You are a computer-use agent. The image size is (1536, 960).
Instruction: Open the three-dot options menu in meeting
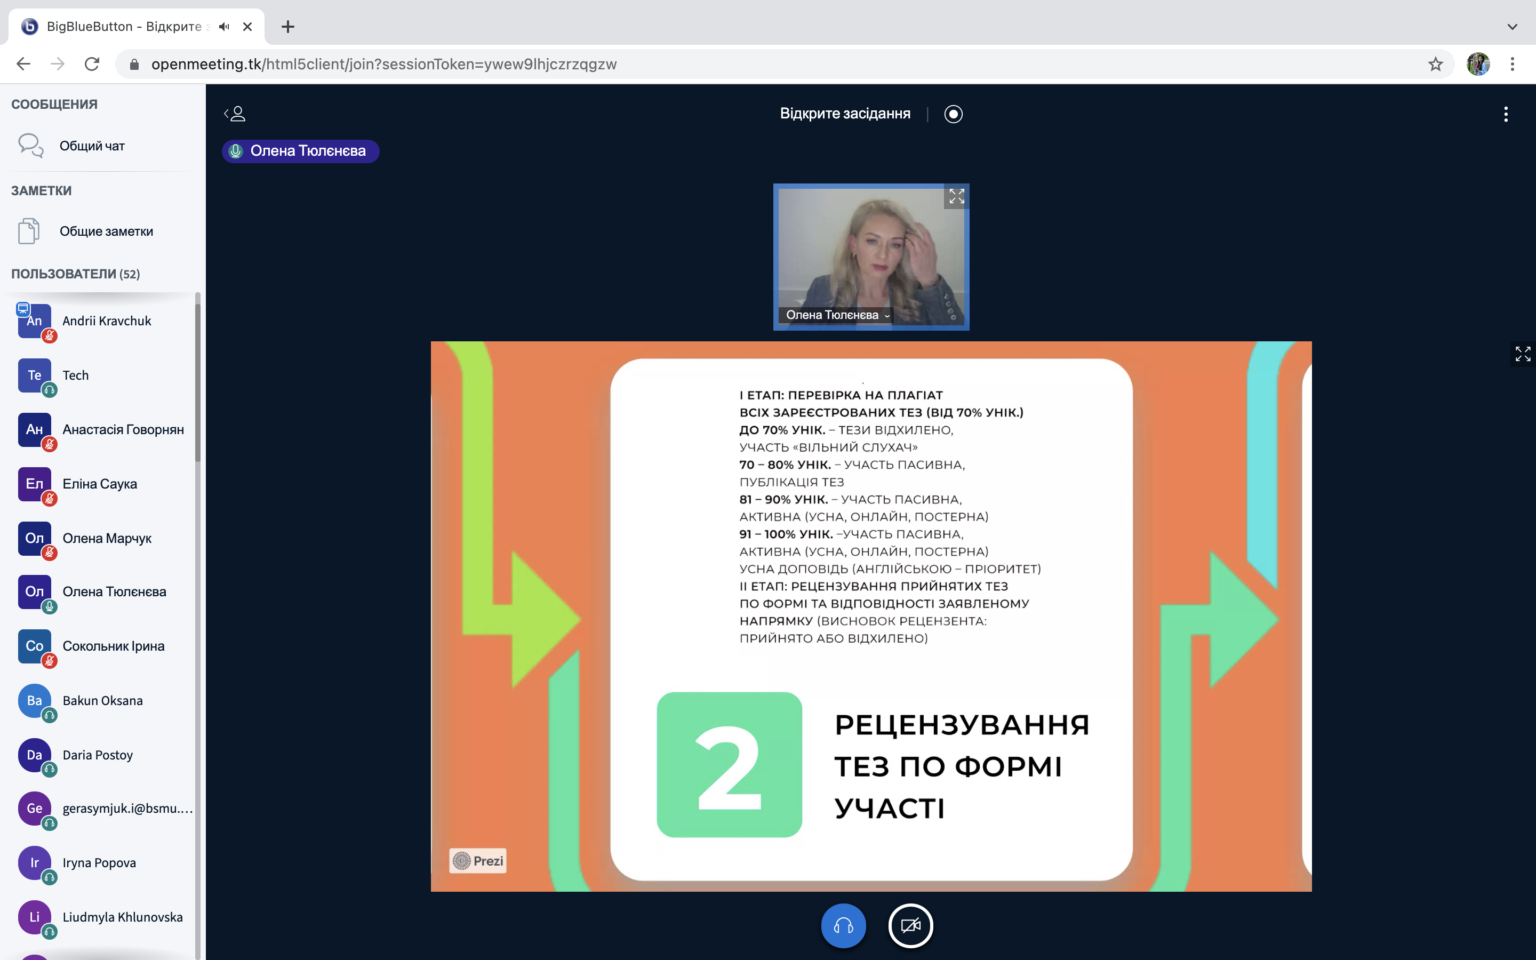tap(1505, 114)
